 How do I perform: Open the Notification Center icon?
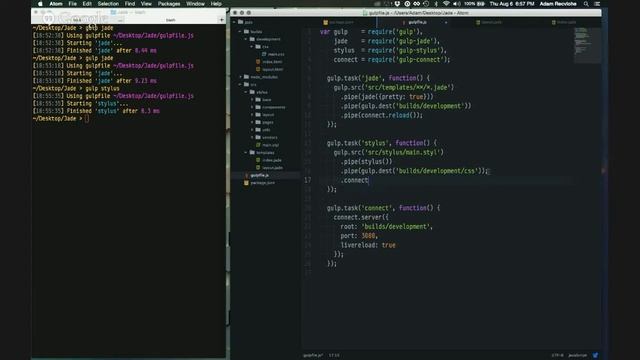597,4
